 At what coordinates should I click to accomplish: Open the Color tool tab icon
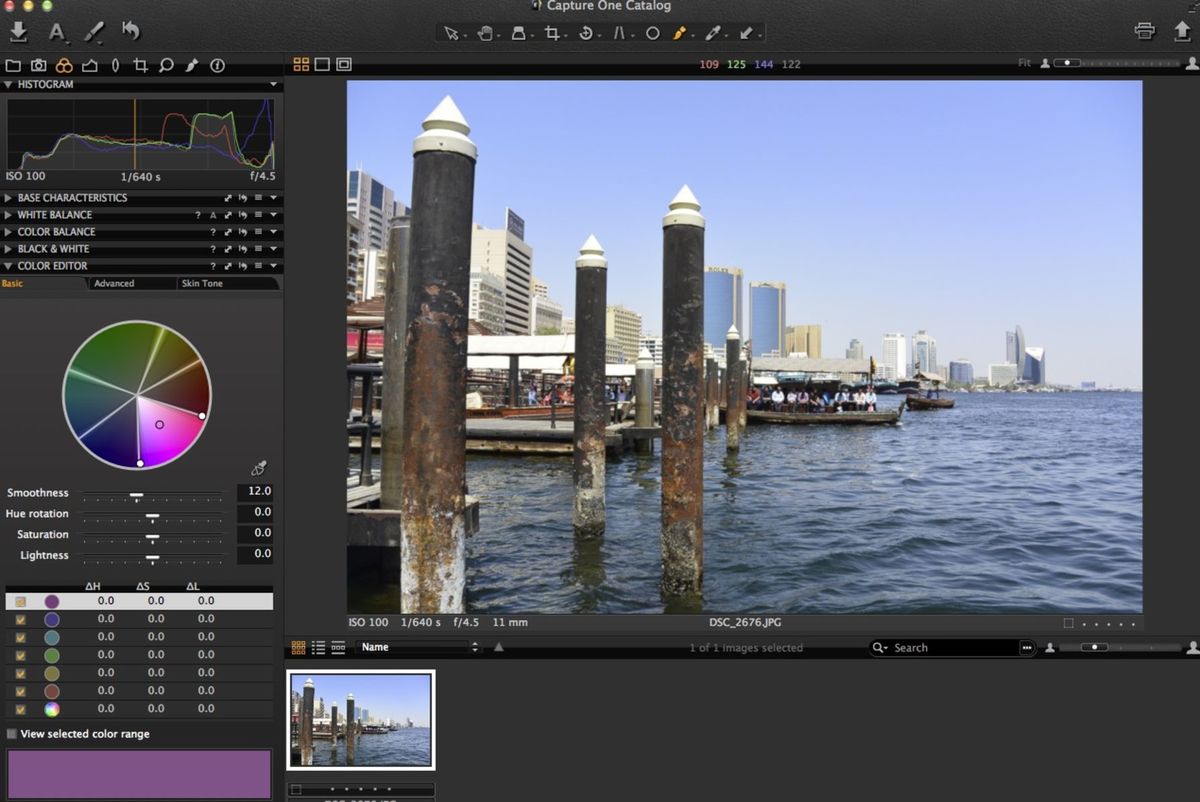pyautogui.click(x=64, y=66)
